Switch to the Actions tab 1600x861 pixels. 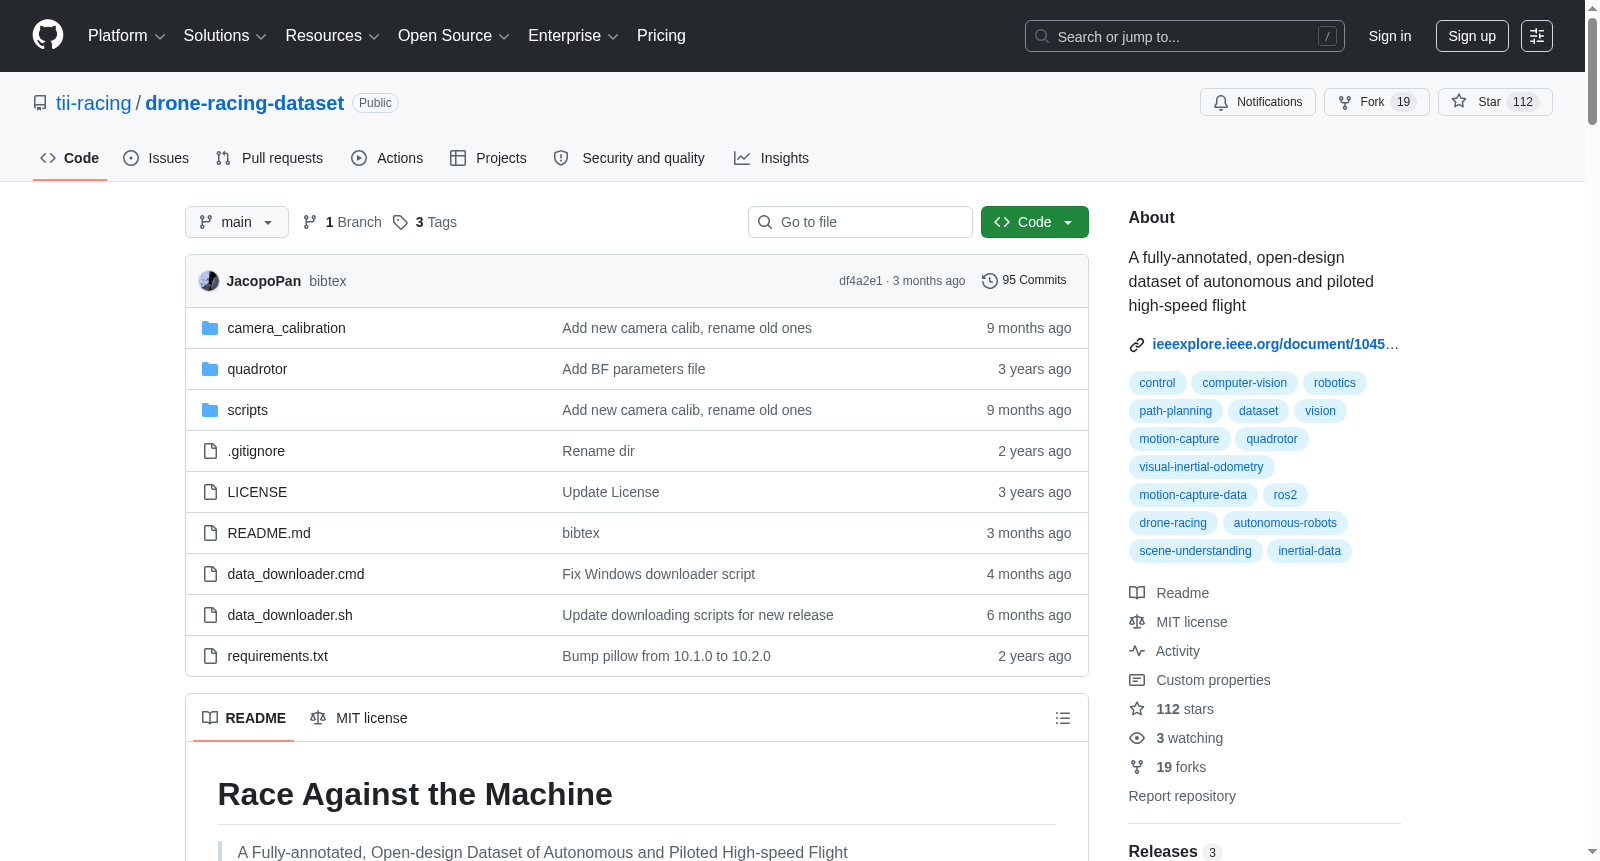tap(387, 158)
